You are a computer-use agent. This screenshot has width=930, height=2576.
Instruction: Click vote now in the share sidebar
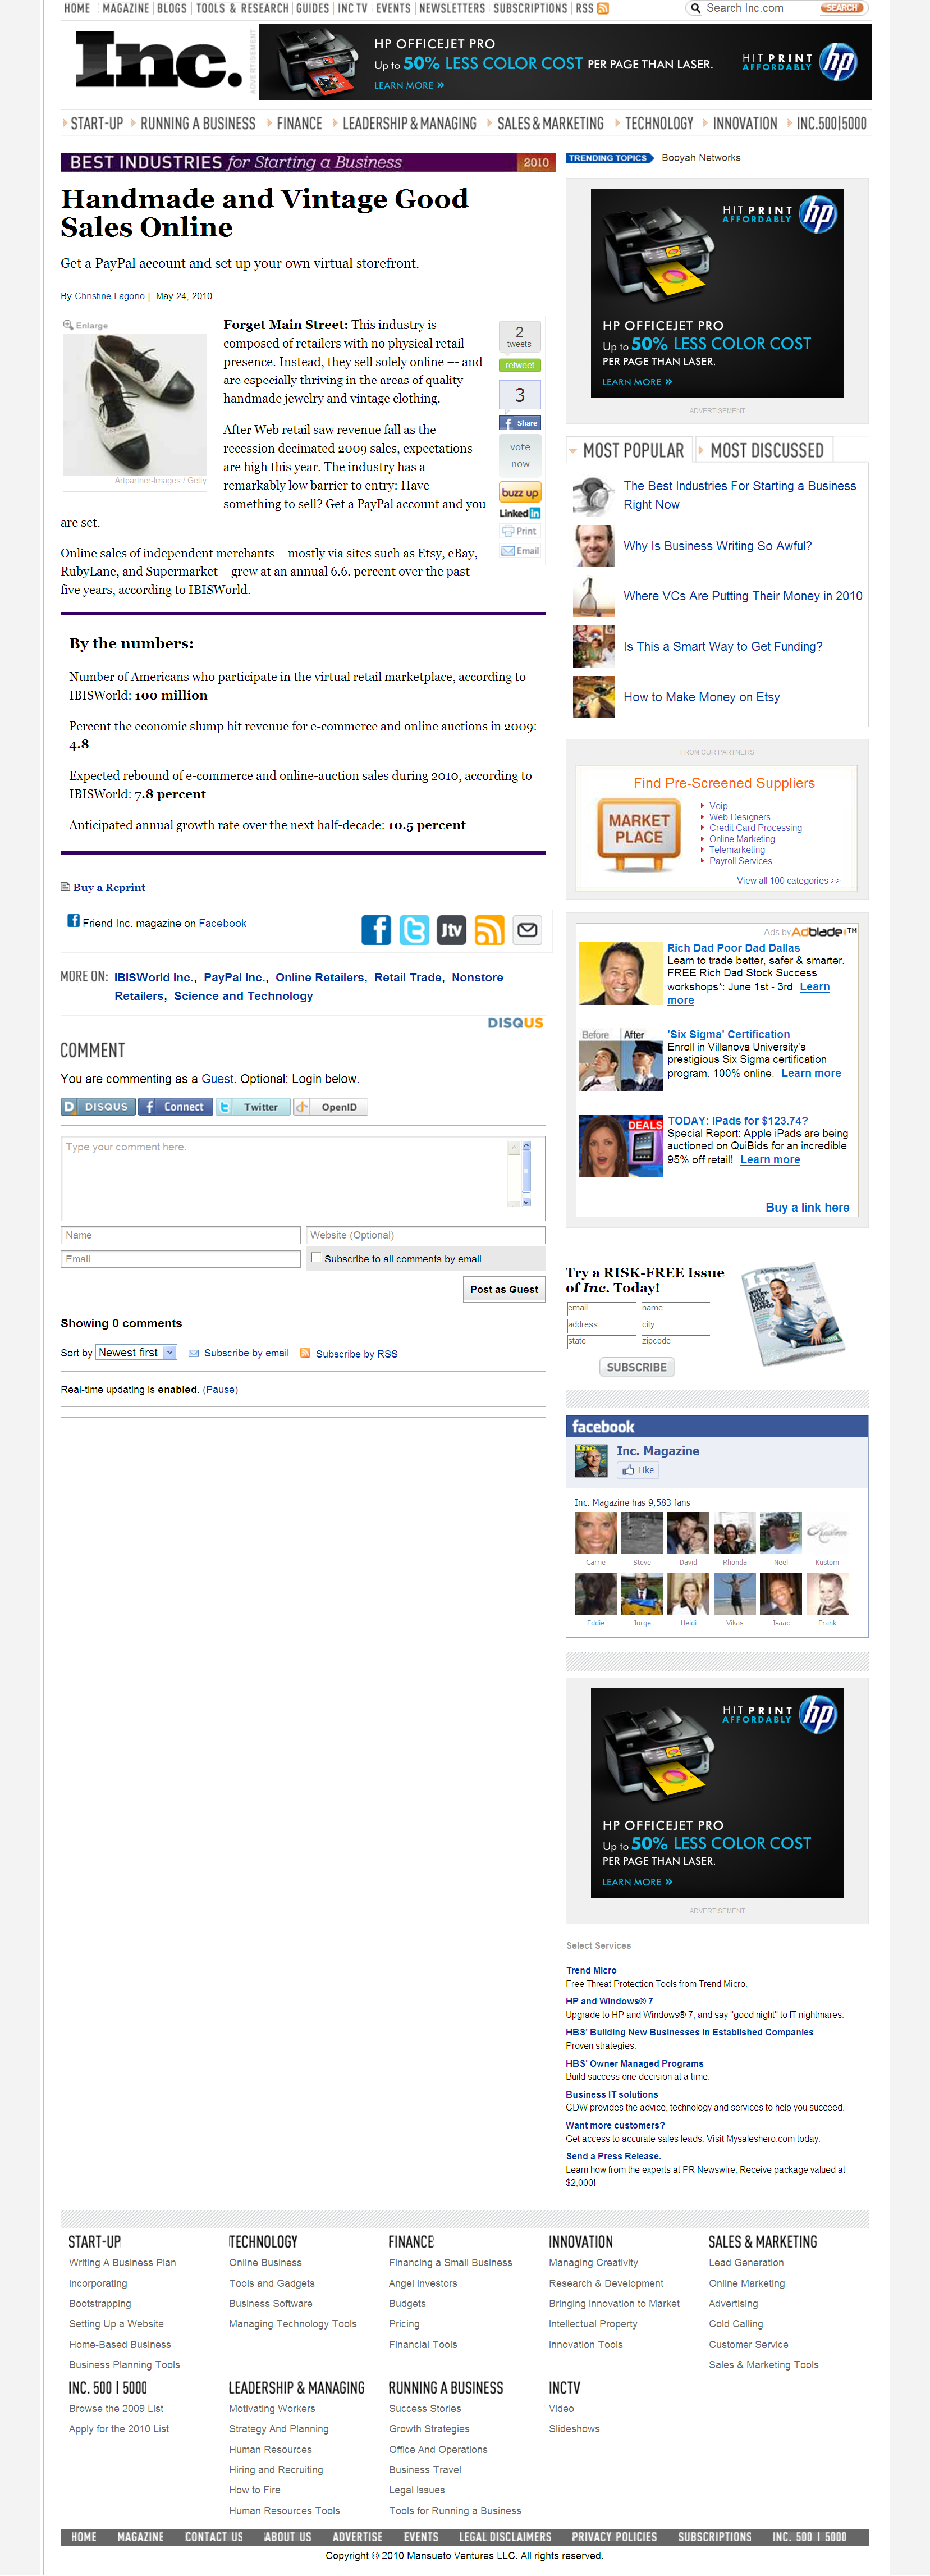point(520,455)
